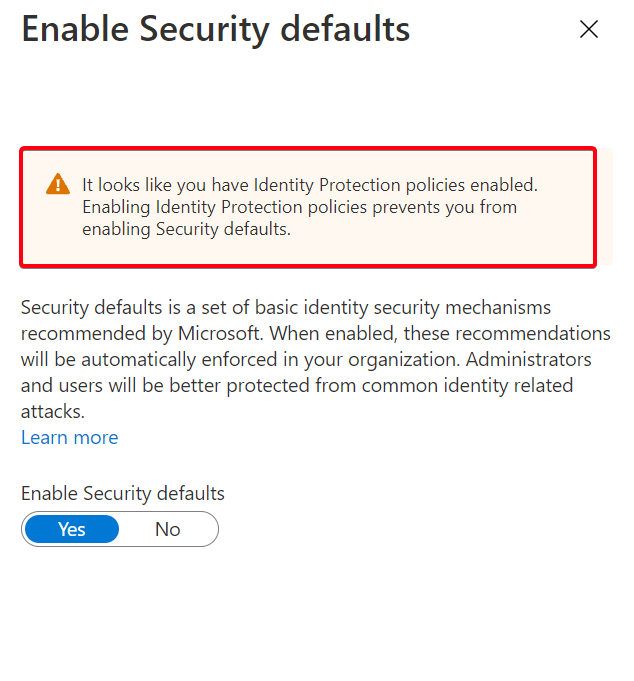
Task: Click "enabling Security defaults." in the warning
Action: click(x=186, y=229)
